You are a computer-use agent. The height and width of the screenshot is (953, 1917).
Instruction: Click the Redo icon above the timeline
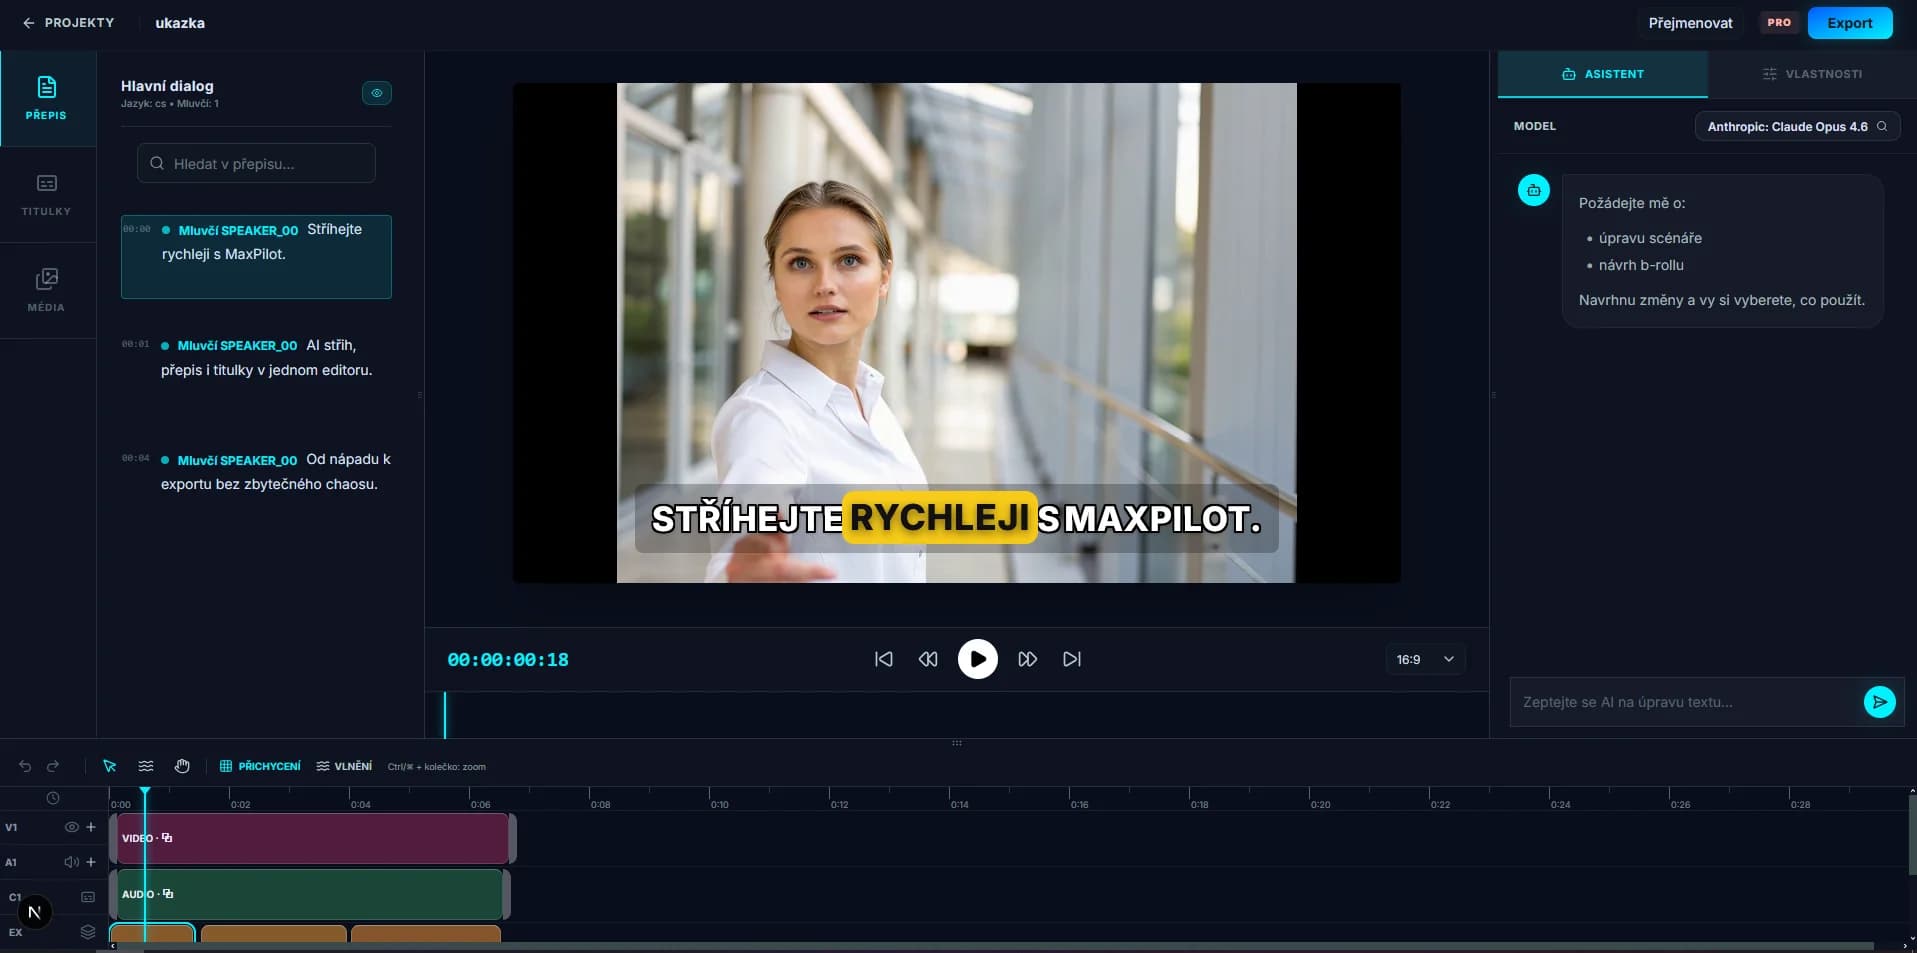tap(53, 766)
